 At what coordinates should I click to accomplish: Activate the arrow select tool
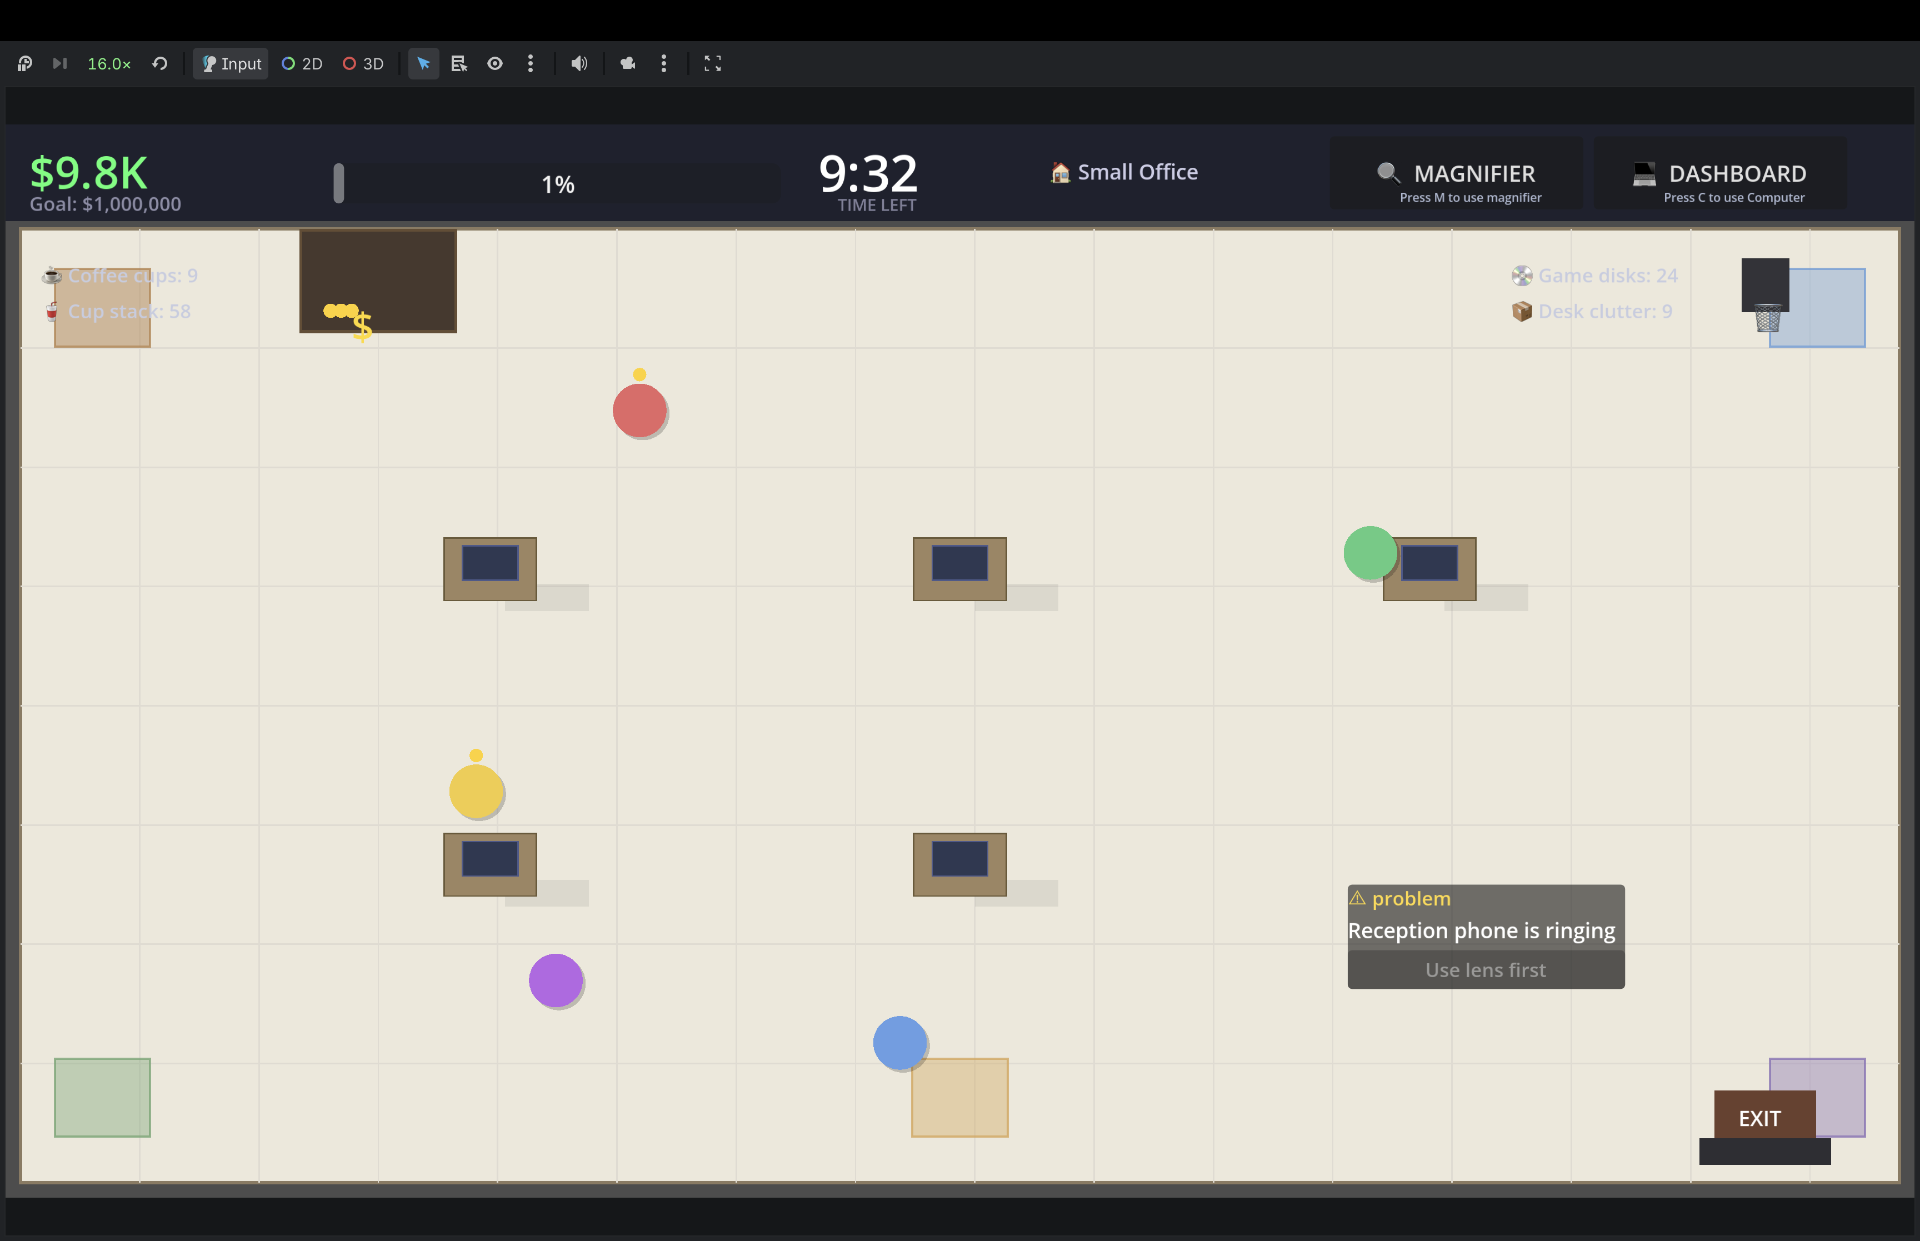[424, 64]
